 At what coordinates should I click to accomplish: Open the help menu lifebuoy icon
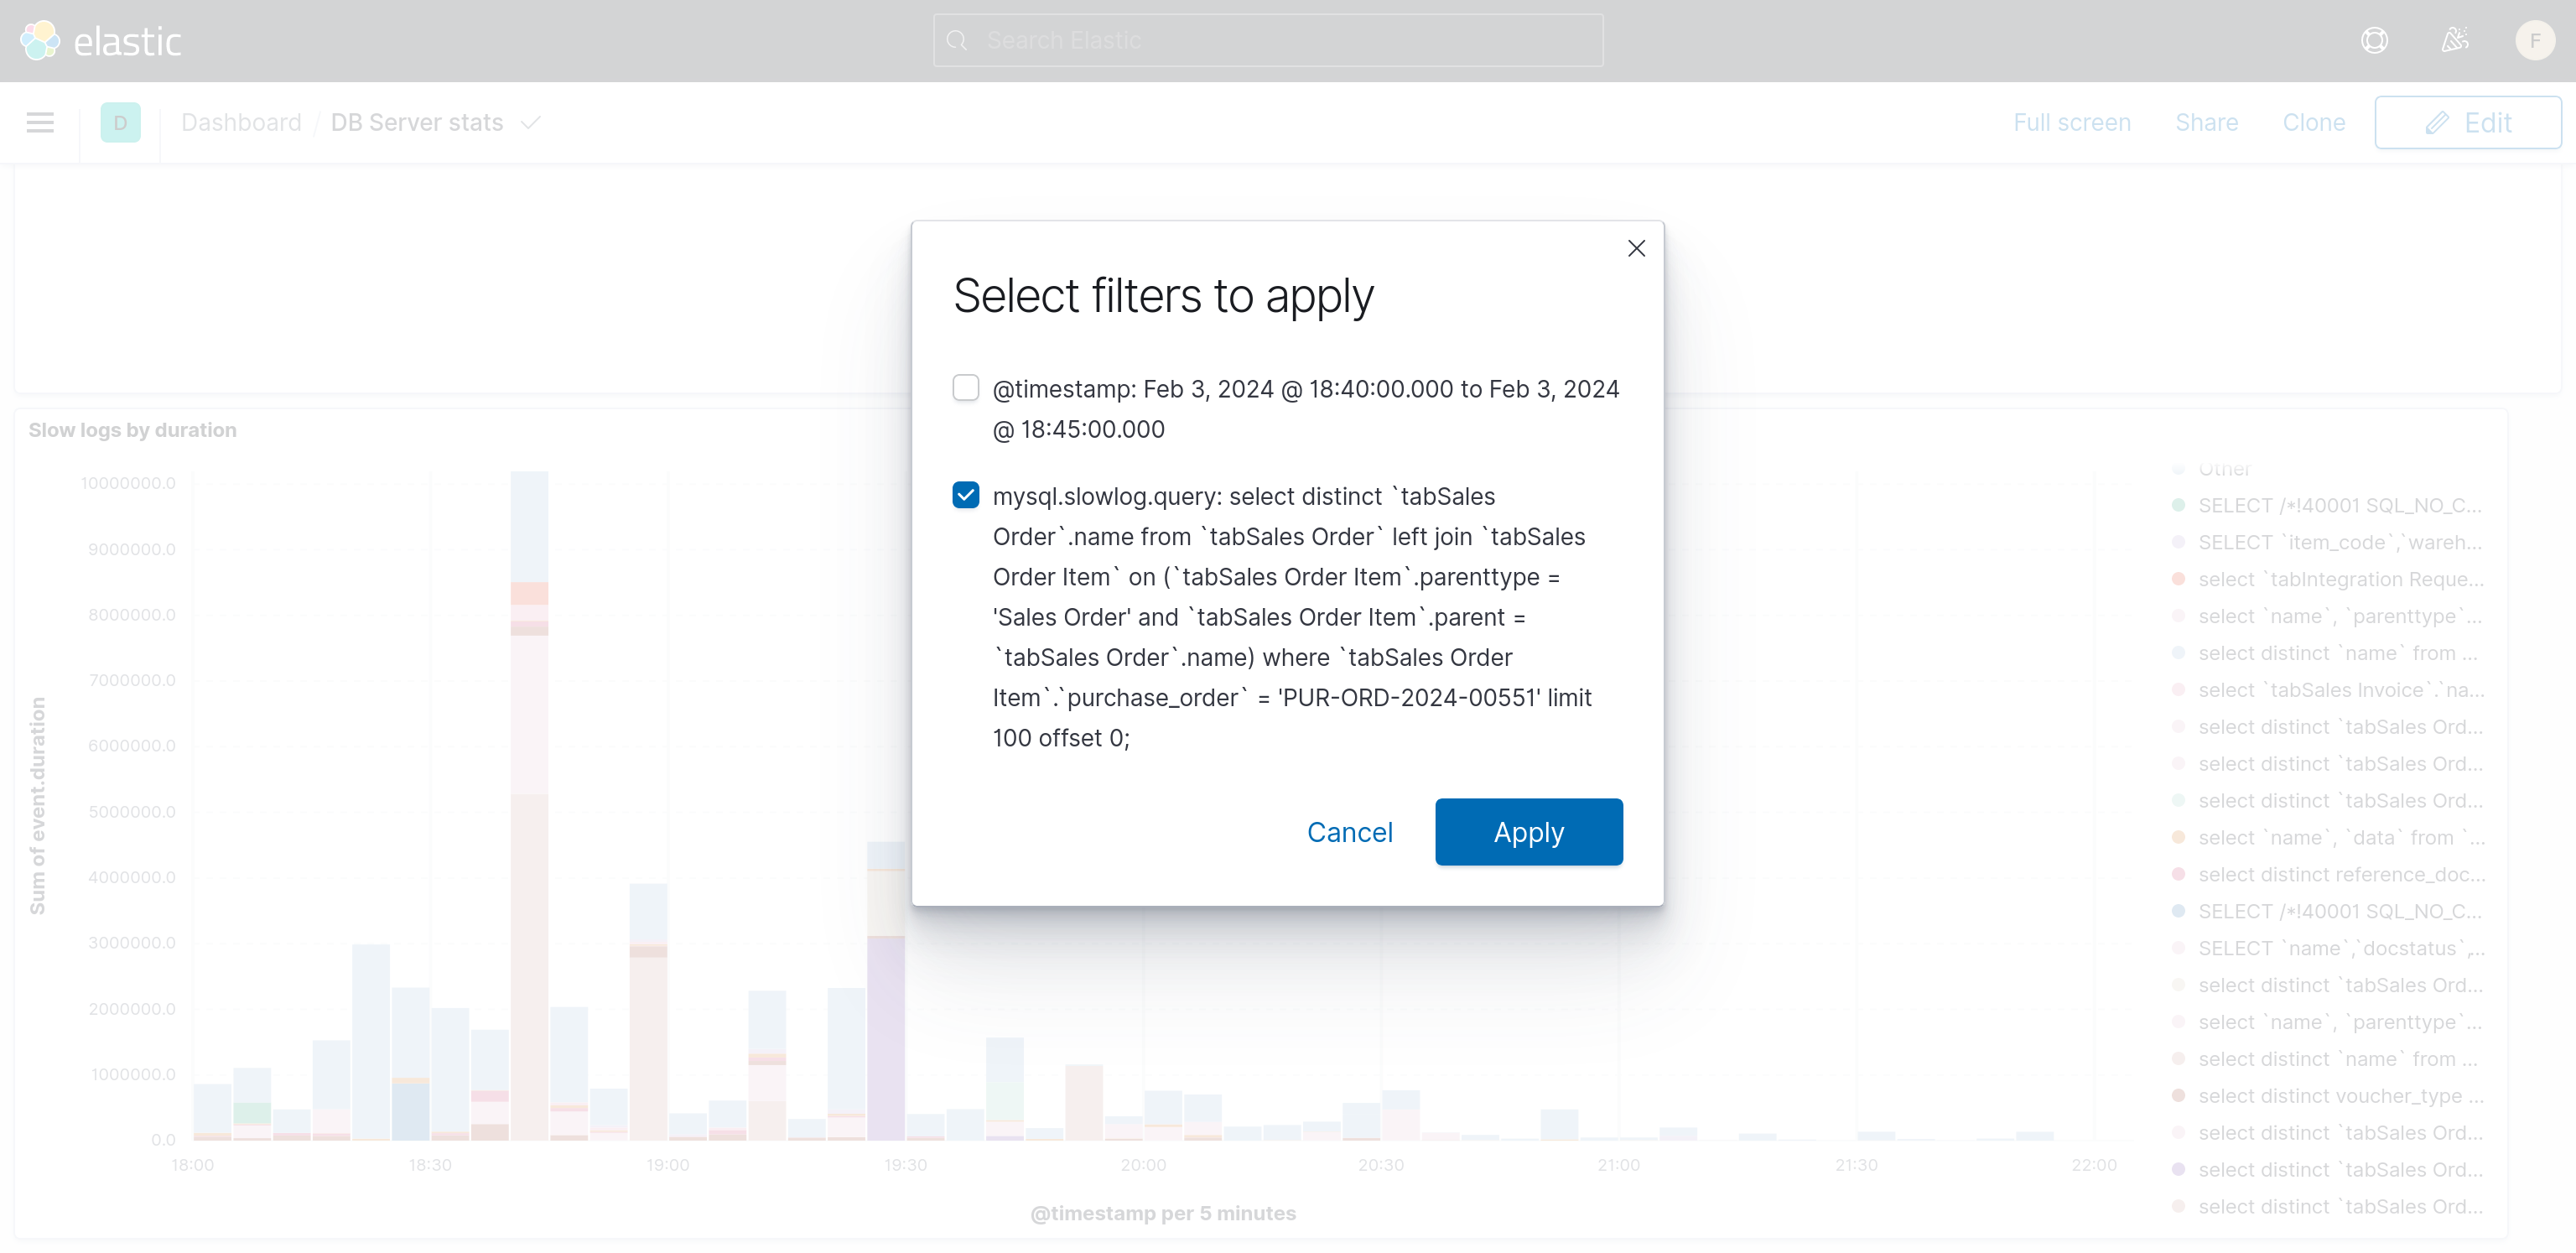2374,41
